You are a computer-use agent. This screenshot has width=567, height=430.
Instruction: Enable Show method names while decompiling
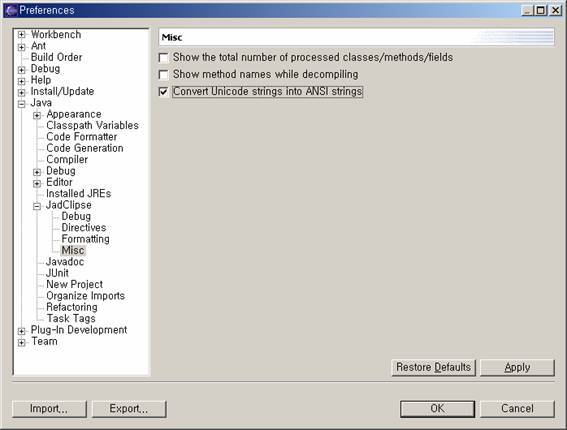pos(163,75)
